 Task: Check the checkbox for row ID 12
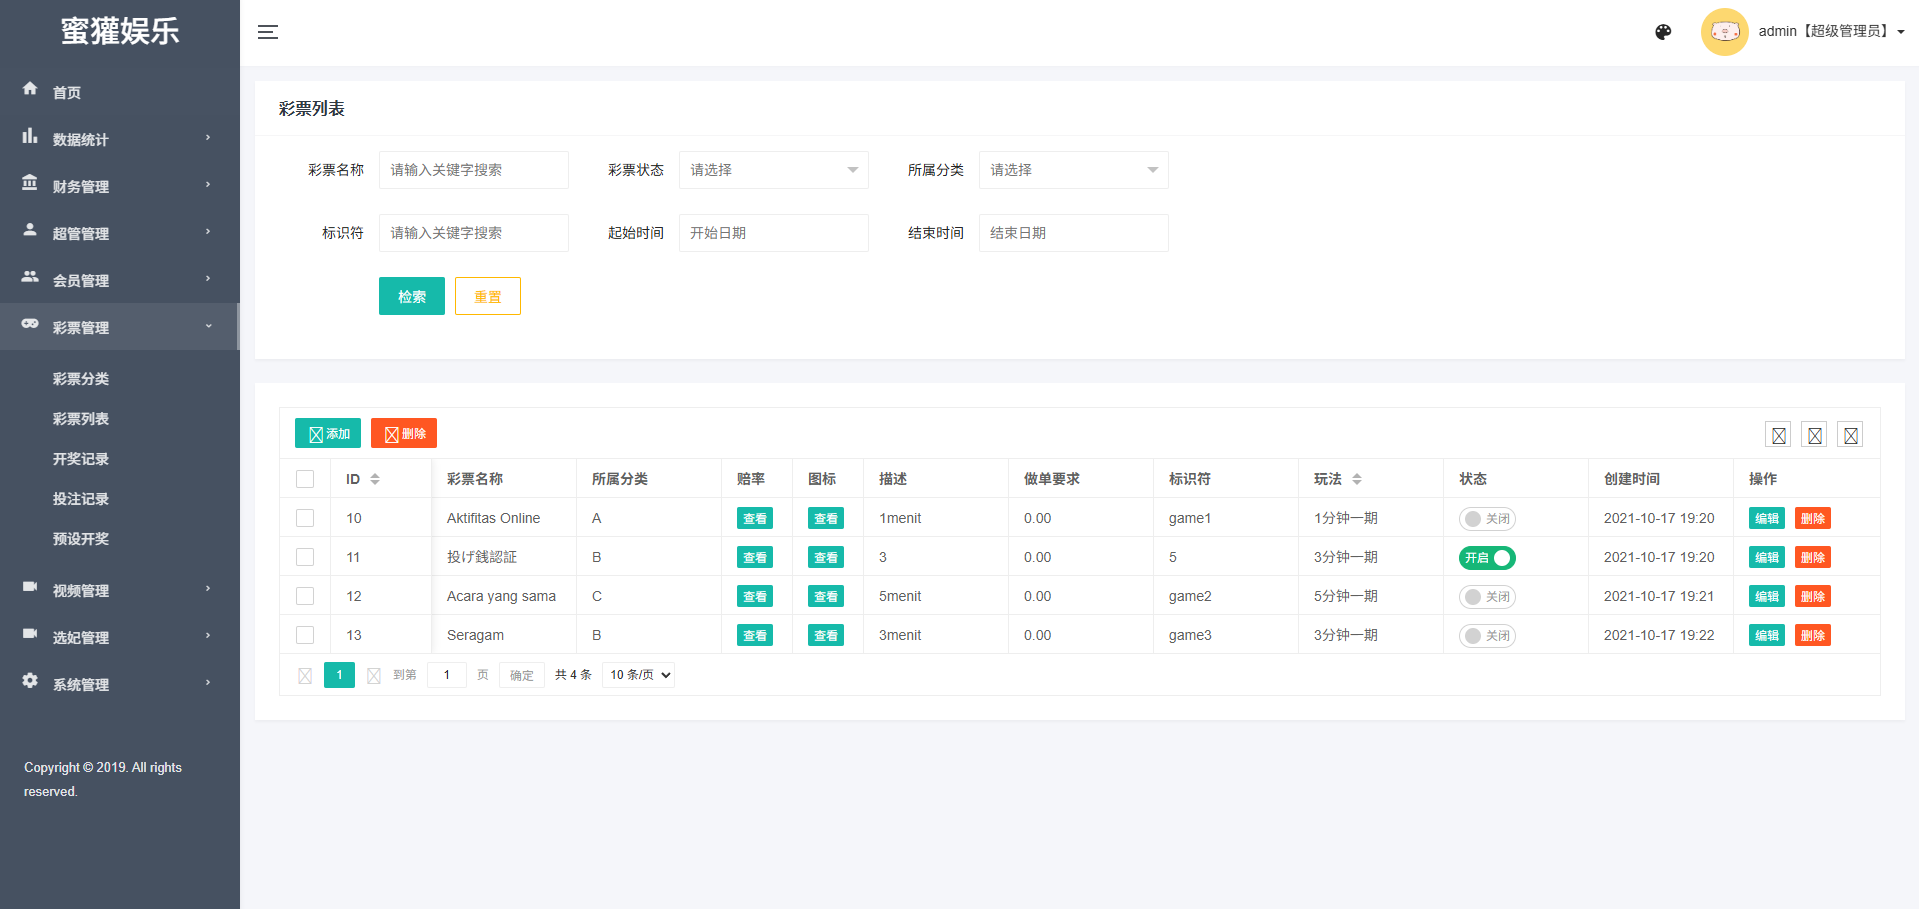pyautogui.click(x=305, y=596)
